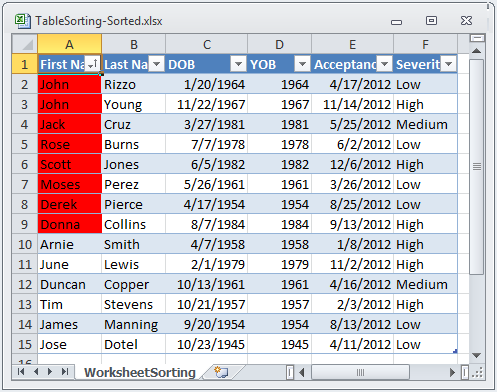
Task: Select column B header
Action: (x=134, y=44)
